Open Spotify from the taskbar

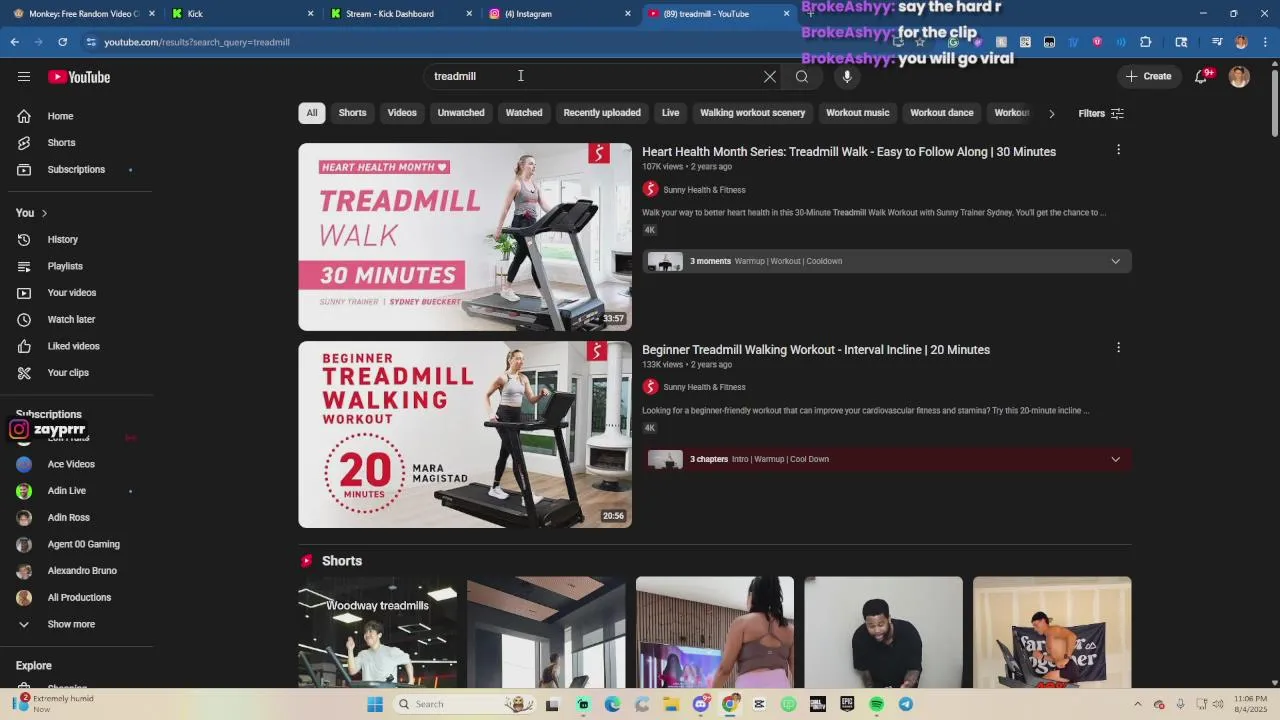tap(876, 704)
